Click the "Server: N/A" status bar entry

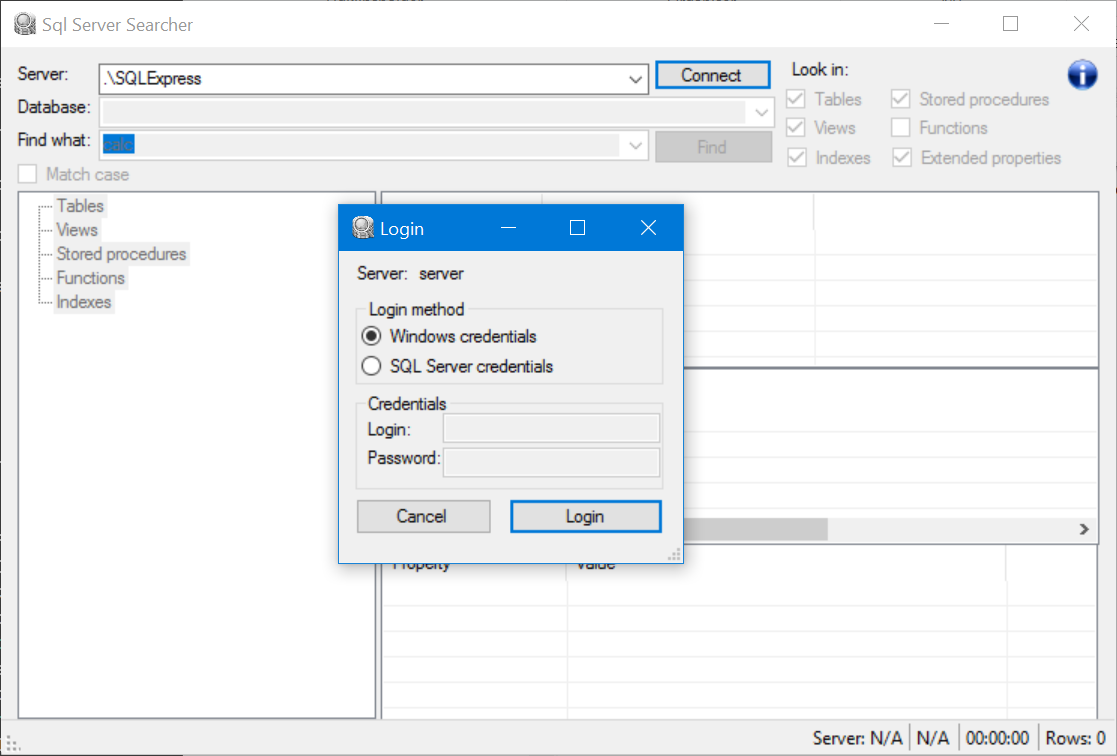[857, 738]
